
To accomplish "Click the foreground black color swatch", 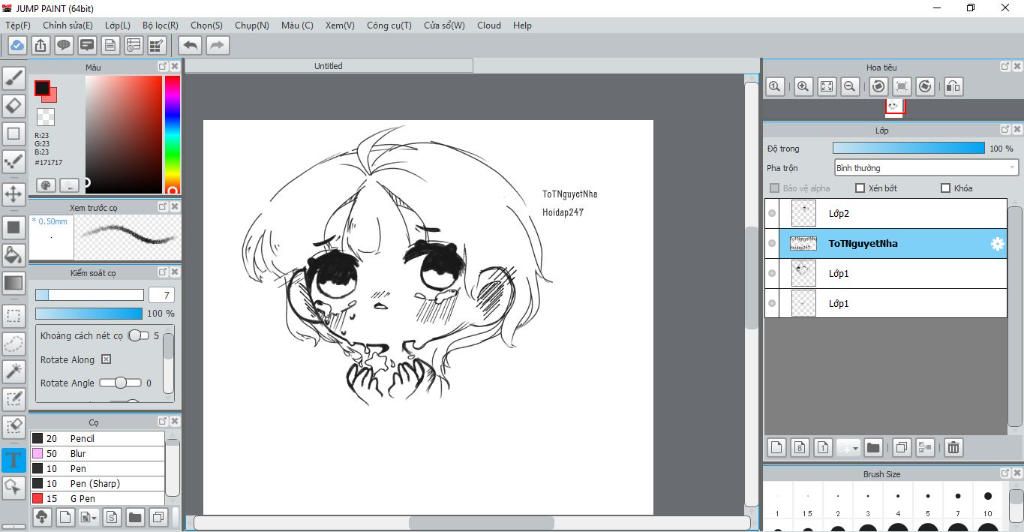I will [42, 87].
